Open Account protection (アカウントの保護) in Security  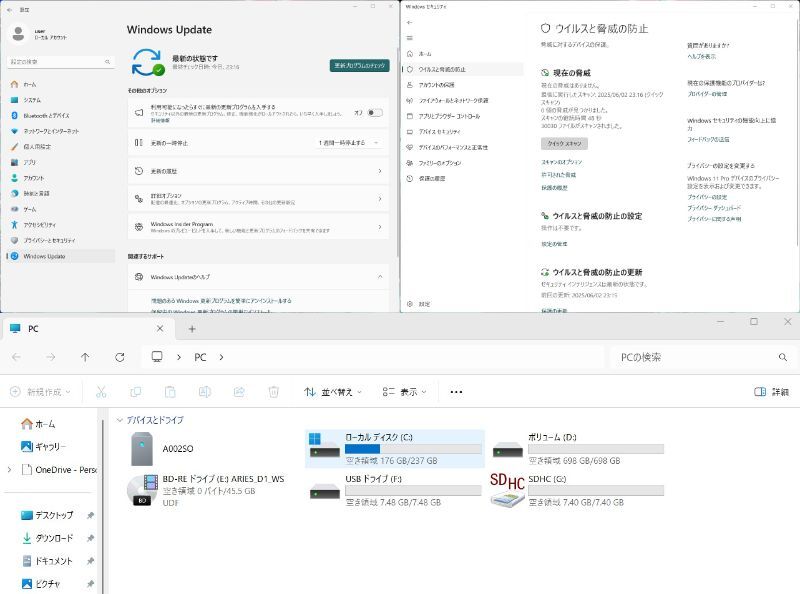pyautogui.click(x=463, y=85)
